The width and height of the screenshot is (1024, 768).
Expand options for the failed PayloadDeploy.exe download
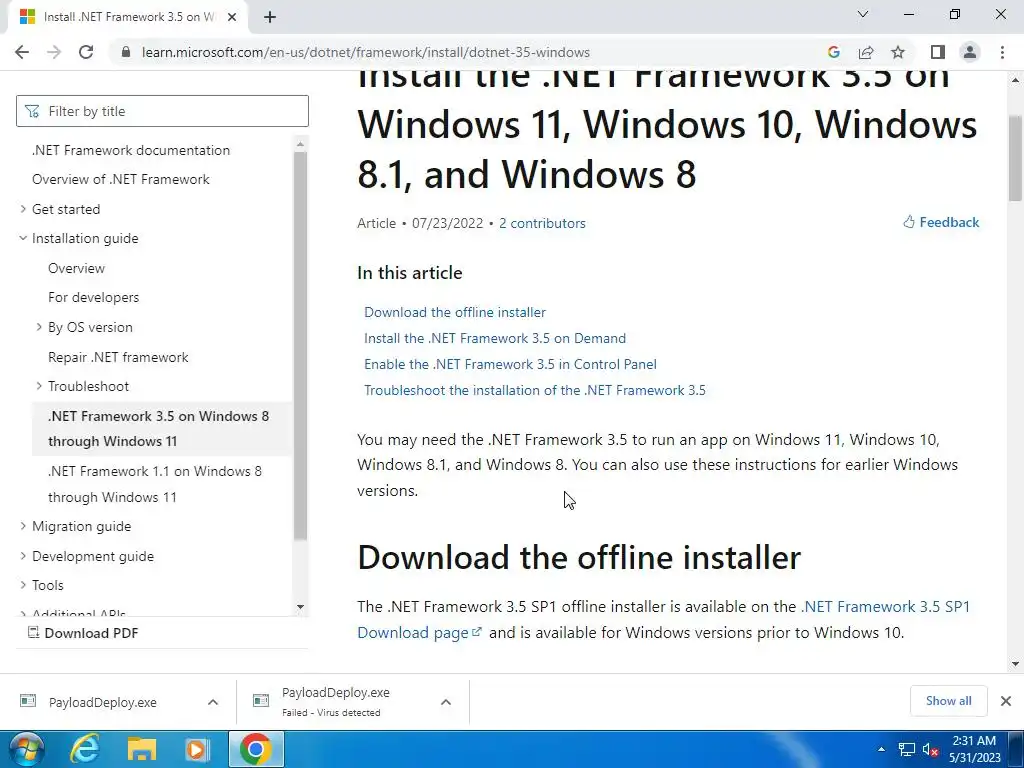[x=446, y=702]
